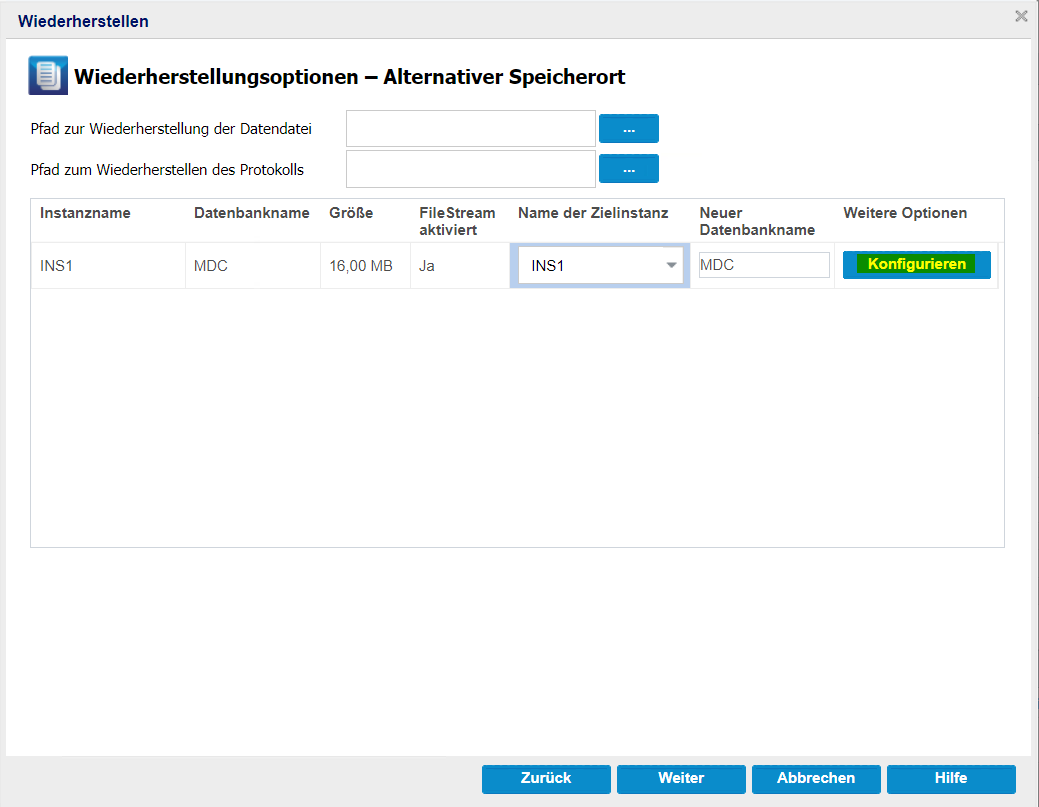This screenshot has height=807, width=1039.
Task: Focus the data file restore path field
Action: tap(470, 129)
